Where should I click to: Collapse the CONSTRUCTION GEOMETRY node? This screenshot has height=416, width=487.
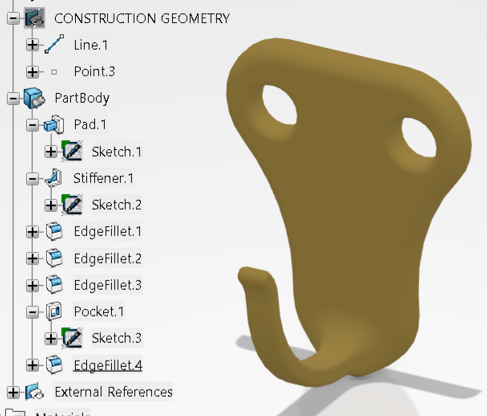[x=13, y=18]
